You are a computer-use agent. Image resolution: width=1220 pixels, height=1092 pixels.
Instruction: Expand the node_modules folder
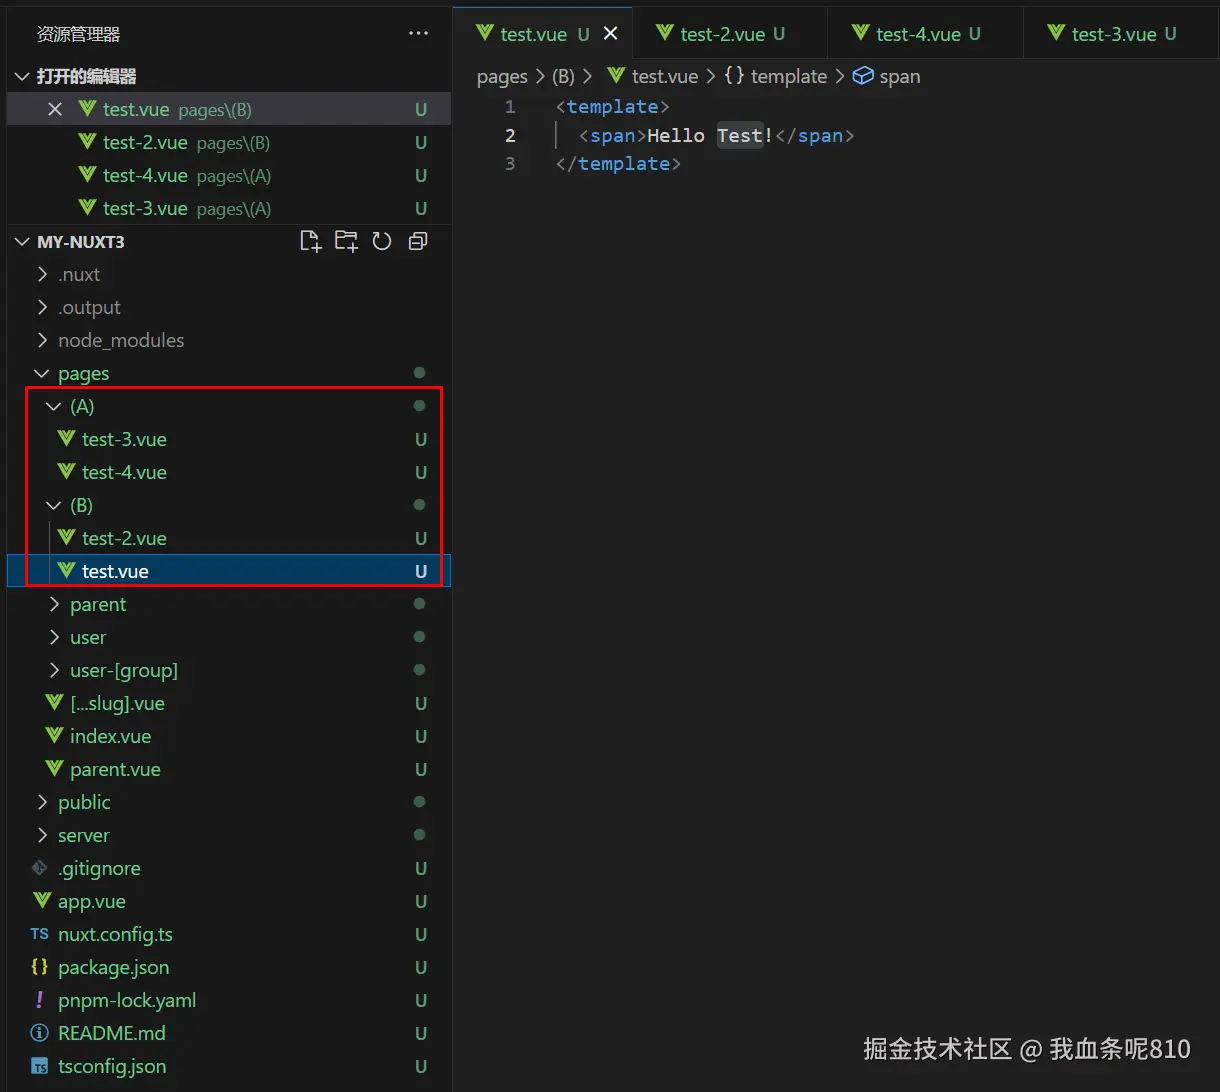(42, 340)
